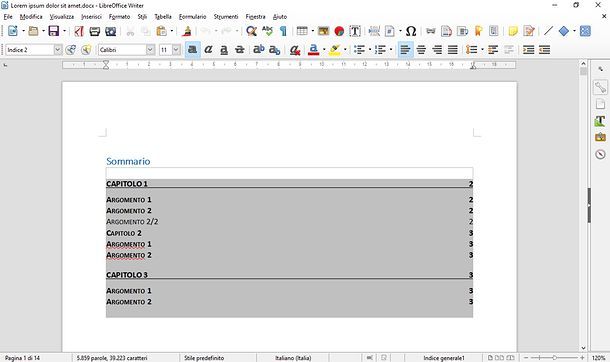Open the Calibri font name dropdown
Image resolution: width=610 pixels, height=362 pixels.
pyautogui.click(x=151, y=50)
